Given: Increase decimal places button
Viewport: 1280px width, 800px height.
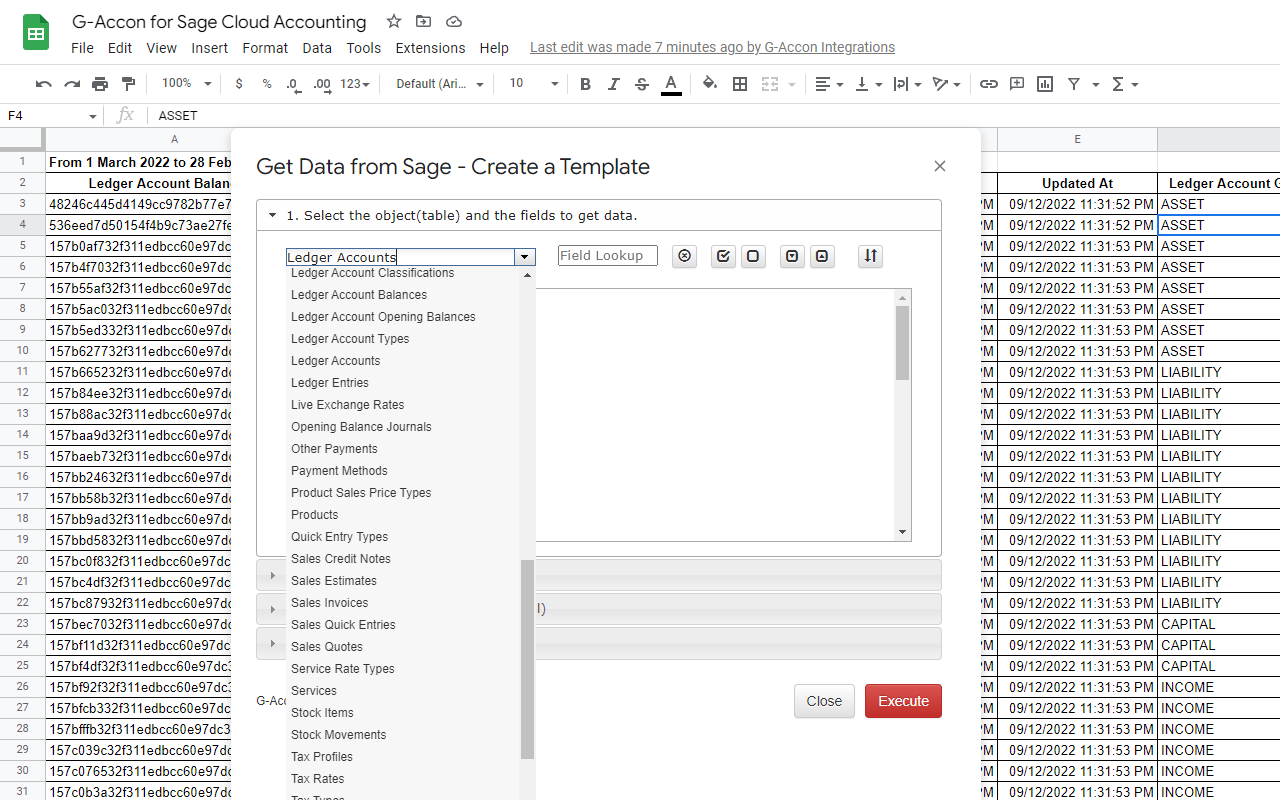Looking at the screenshot, I should [x=322, y=84].
